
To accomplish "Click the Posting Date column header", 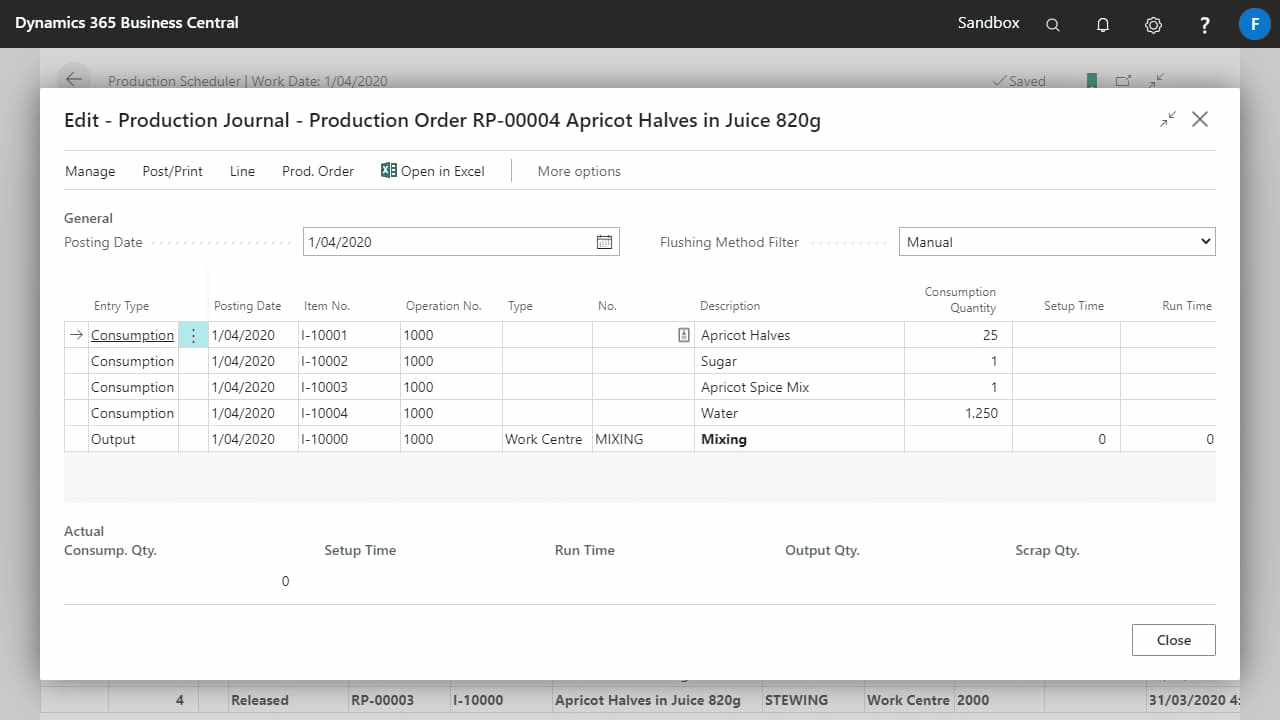I will pyautogui.click(x=248, y=306).
